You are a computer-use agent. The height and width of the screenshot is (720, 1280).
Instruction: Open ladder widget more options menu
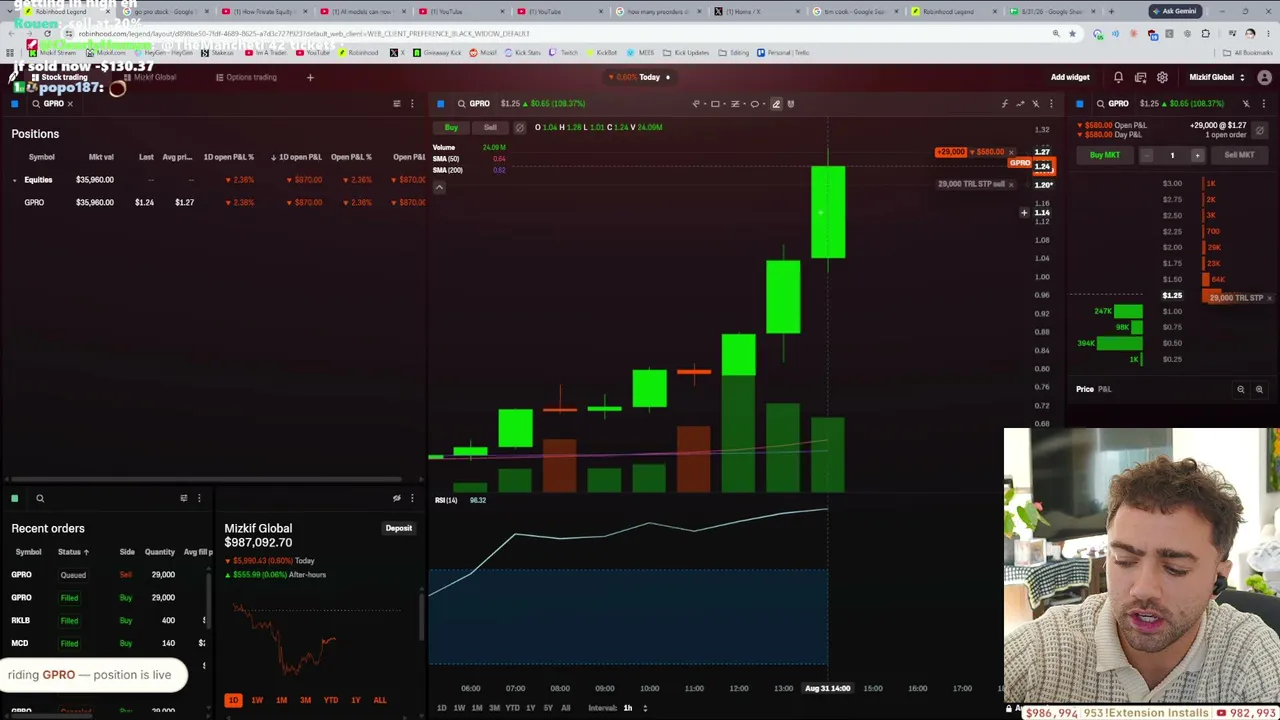point(1264,103)
